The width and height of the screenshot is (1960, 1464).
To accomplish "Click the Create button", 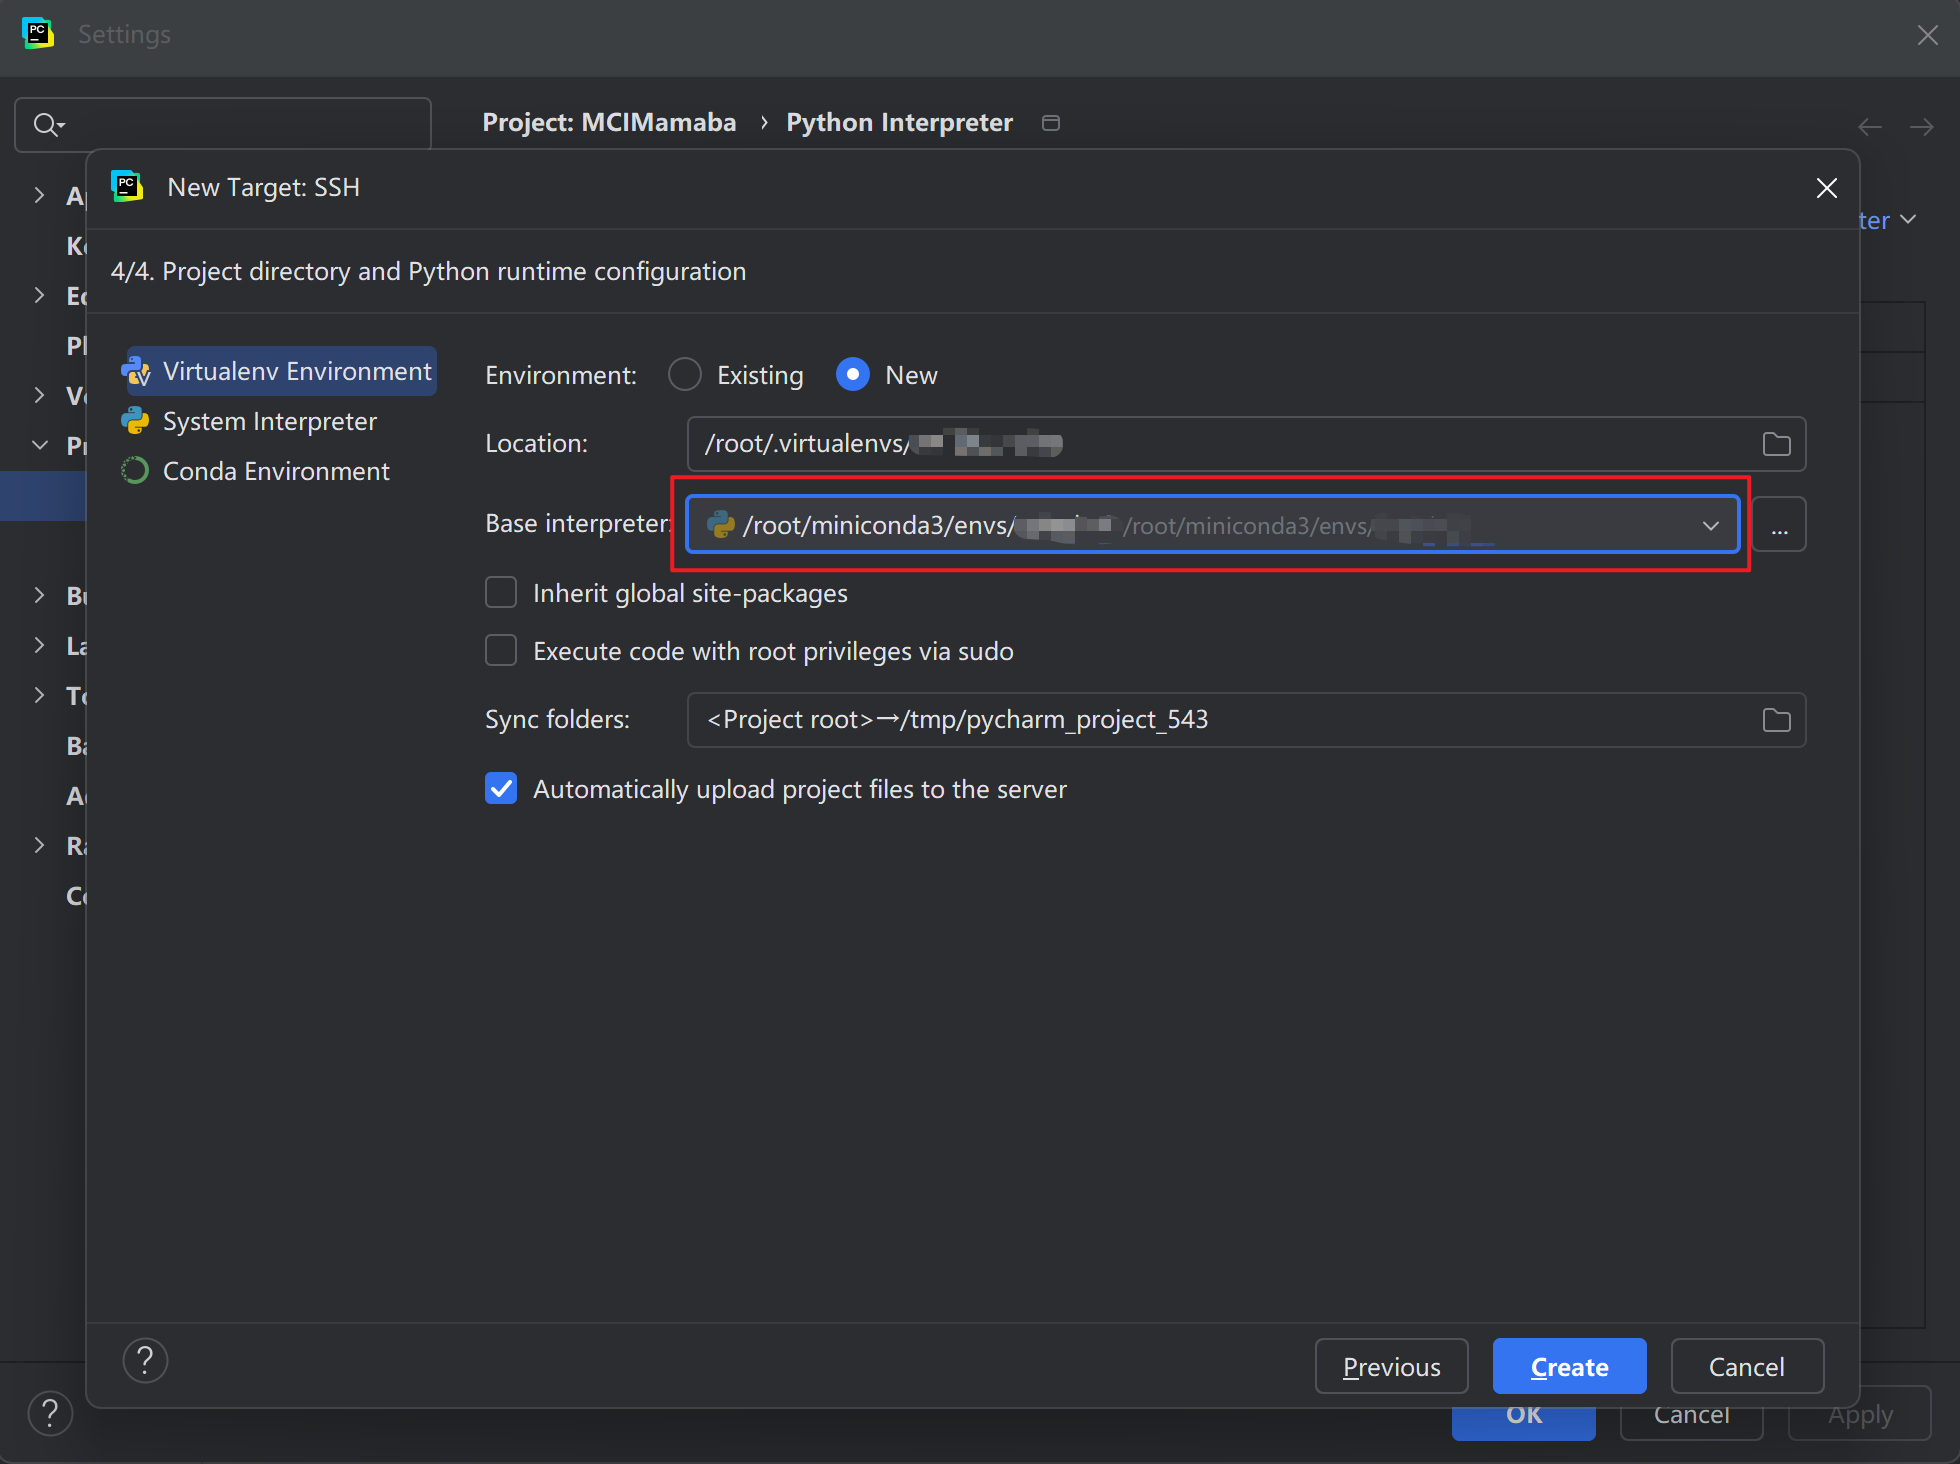I will point(1569,1366).
